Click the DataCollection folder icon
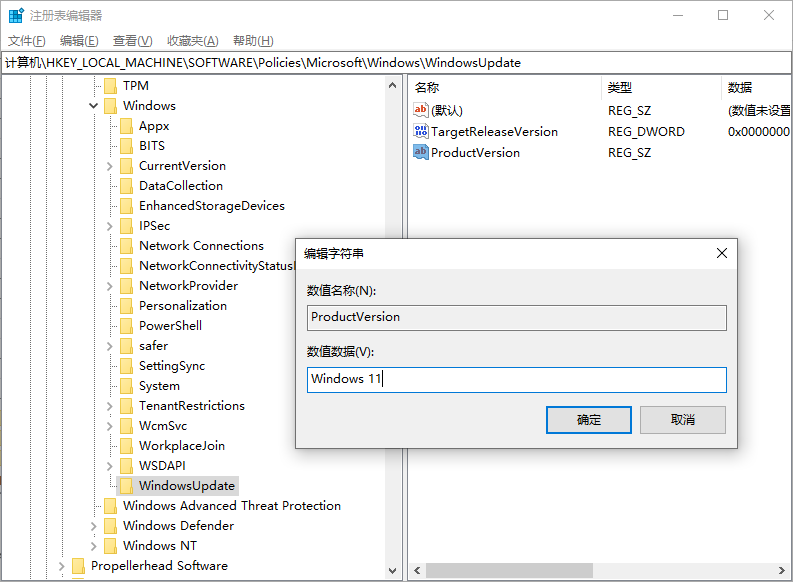This screenshot has width=793, height=582. coord(126,186)
